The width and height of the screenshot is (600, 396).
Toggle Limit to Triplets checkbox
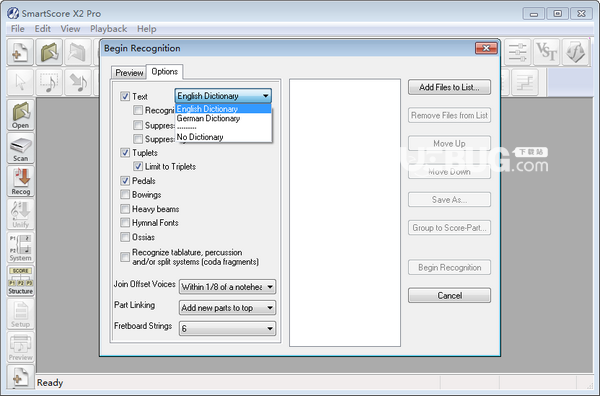click(138, 166)
